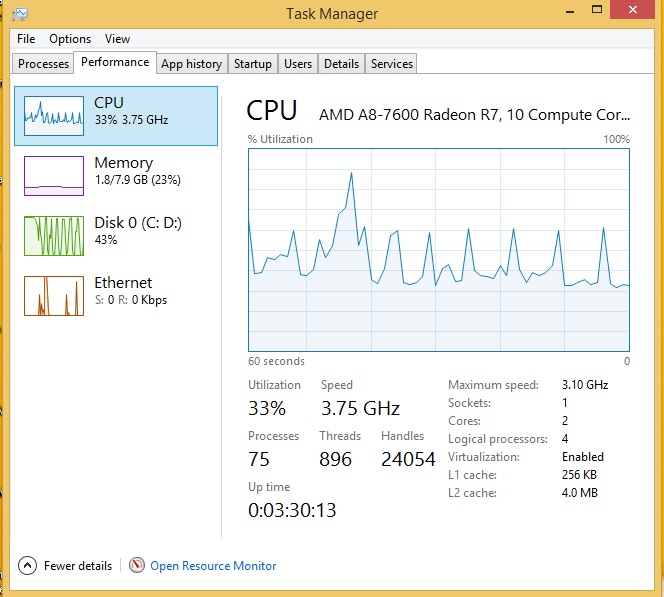The height and width of the screenshot is (597, 664).
Task: Select the Ethernet mini graph thumbnail
Action: coord(54,296)
